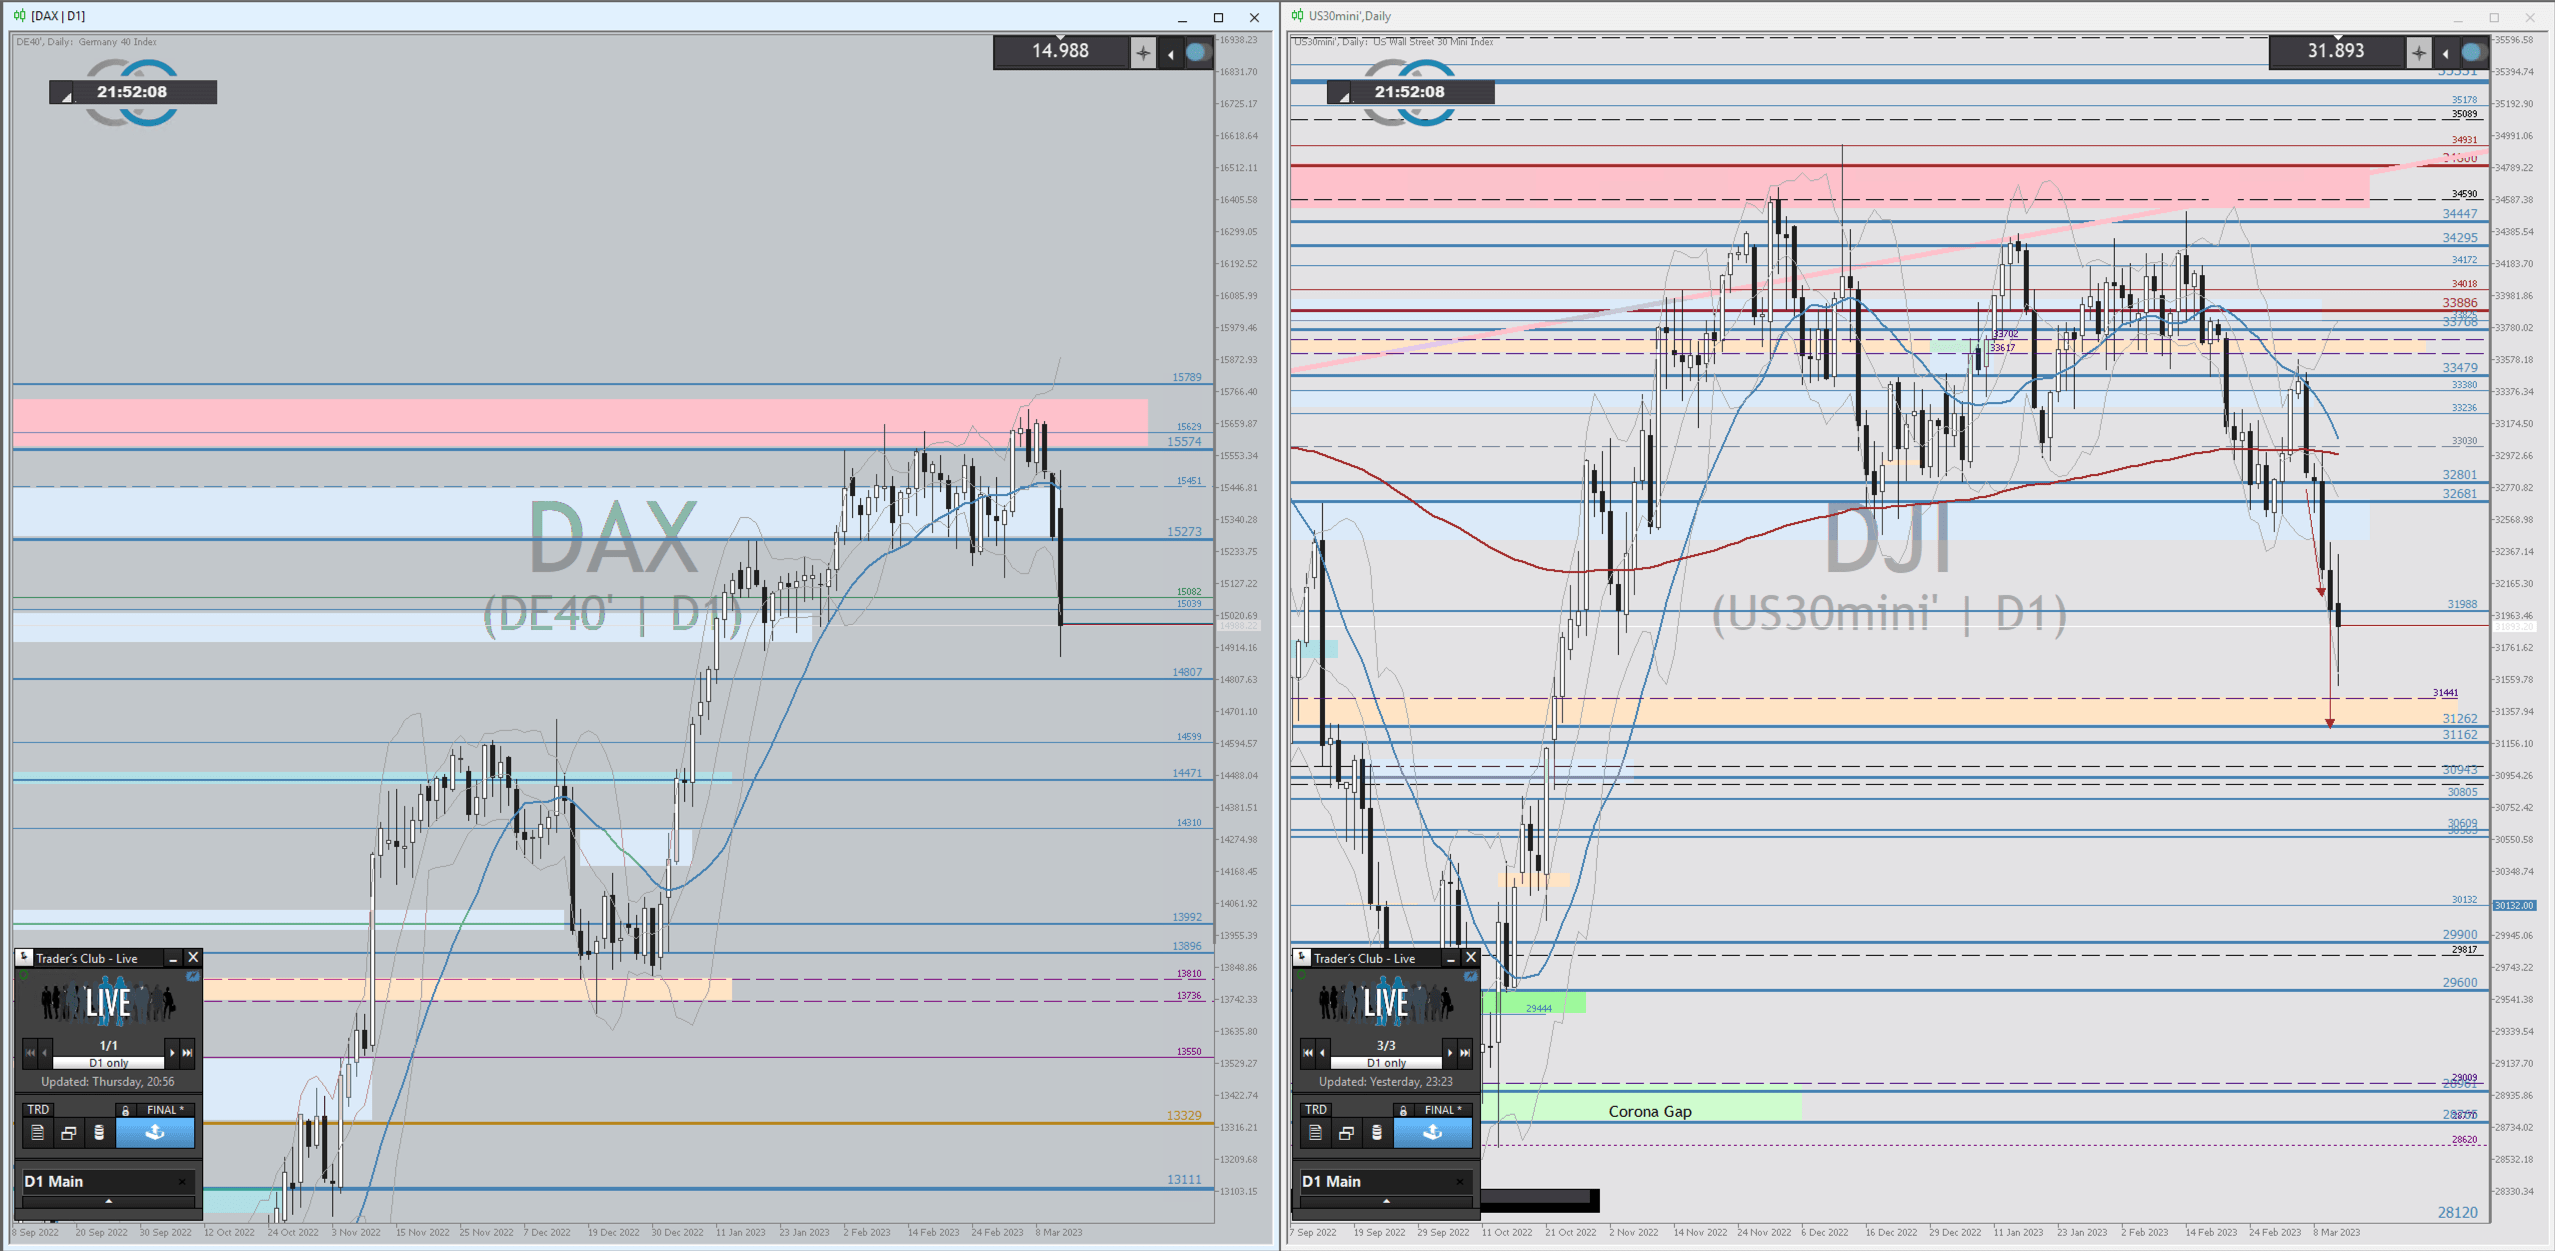2555x1251 pixels.
Task: Select the FINAL * tab in the US30mini panel
Action: pos(1443,1109)
